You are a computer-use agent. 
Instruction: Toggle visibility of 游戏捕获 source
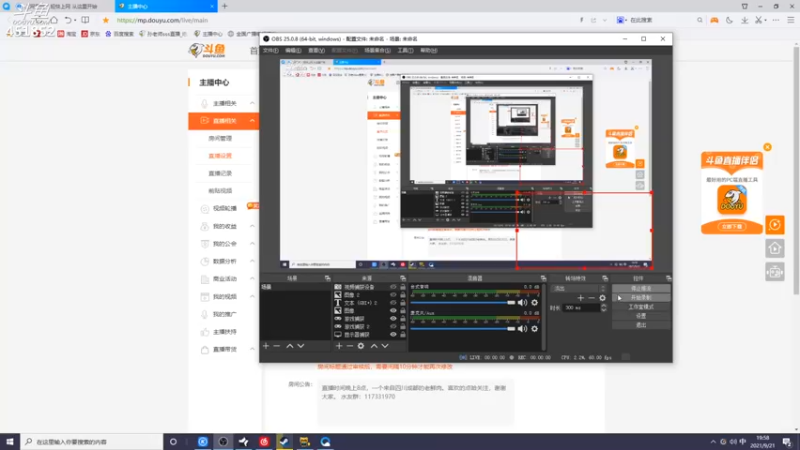coord(393,319)
